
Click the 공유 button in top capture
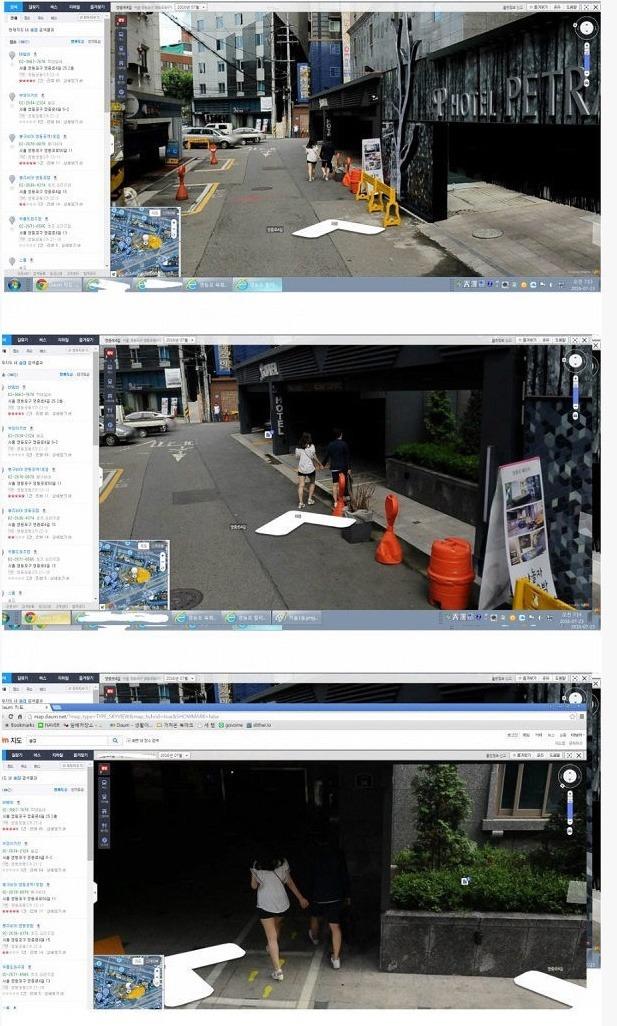pos(557,7)
